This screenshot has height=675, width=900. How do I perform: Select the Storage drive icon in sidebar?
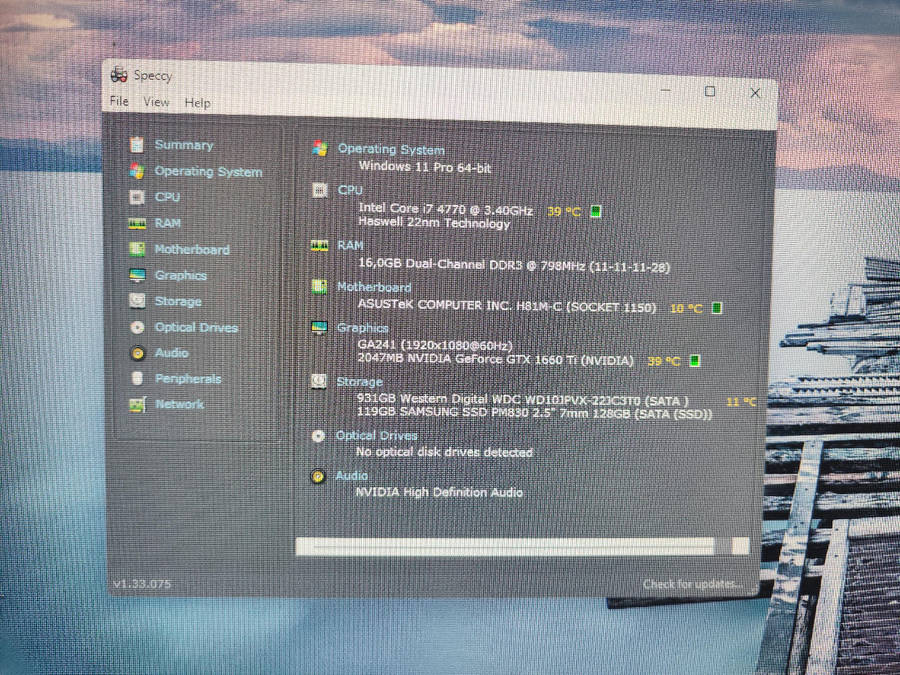(x=137, y=301)
